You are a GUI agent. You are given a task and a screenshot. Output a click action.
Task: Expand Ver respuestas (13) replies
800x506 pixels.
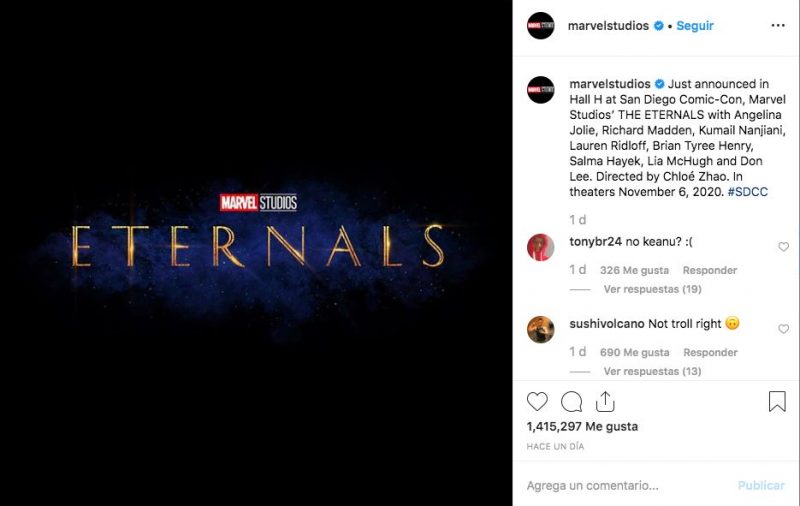tap(653, 371)
